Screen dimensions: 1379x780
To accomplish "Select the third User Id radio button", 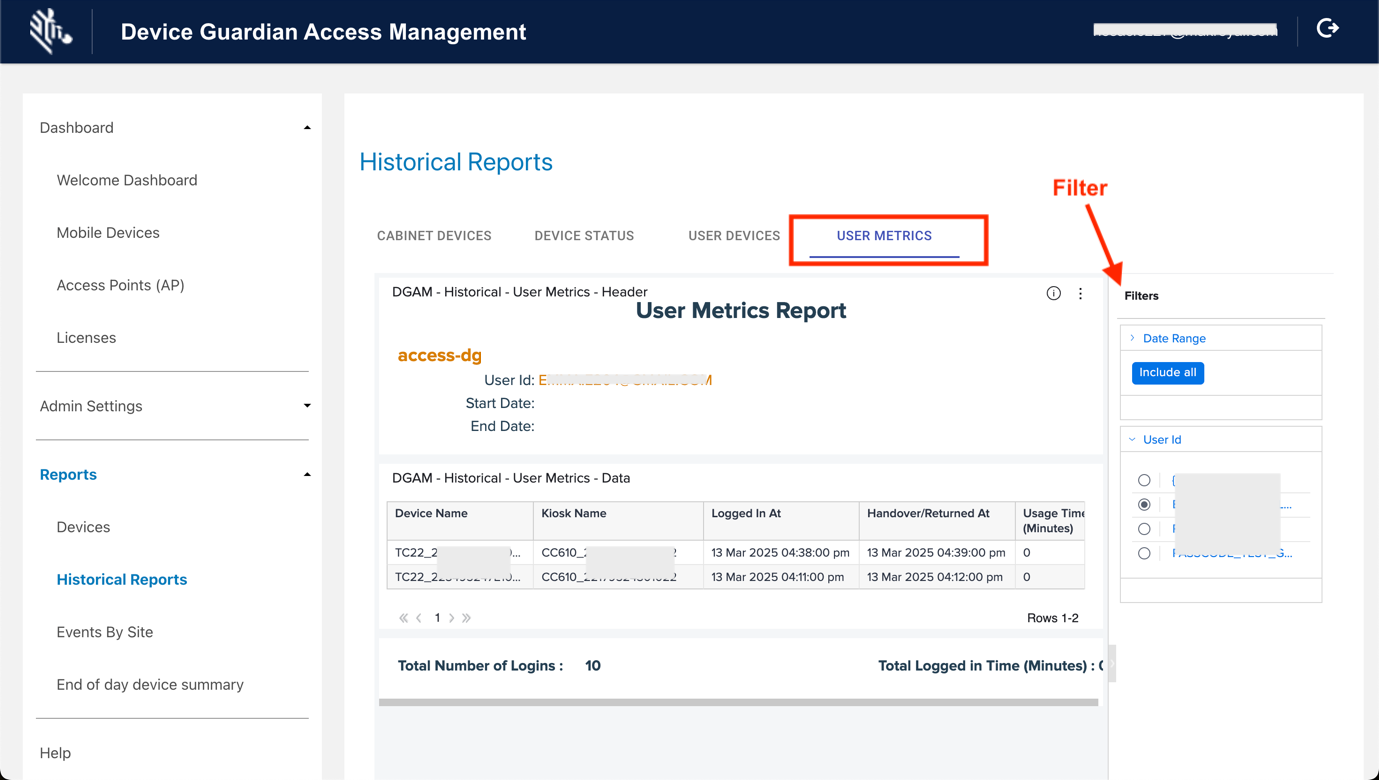I will (x=1144, y=529).
